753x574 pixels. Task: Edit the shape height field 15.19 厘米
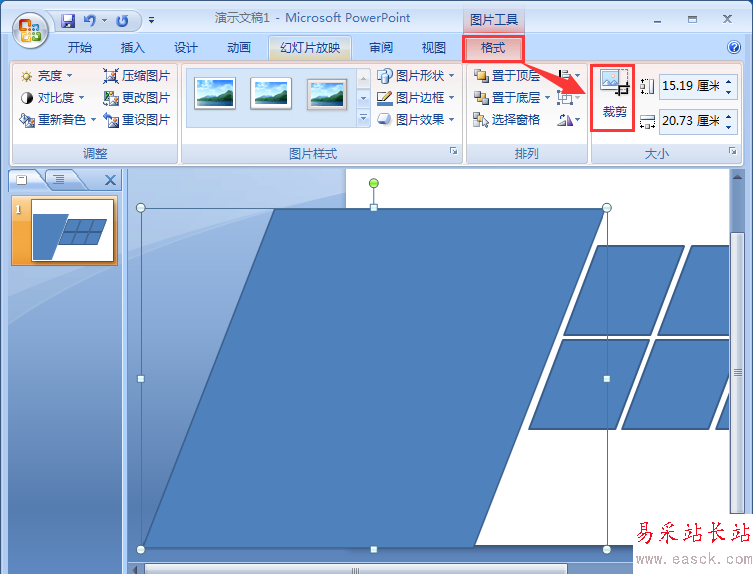pyautogui.click(x=691, y=86)
